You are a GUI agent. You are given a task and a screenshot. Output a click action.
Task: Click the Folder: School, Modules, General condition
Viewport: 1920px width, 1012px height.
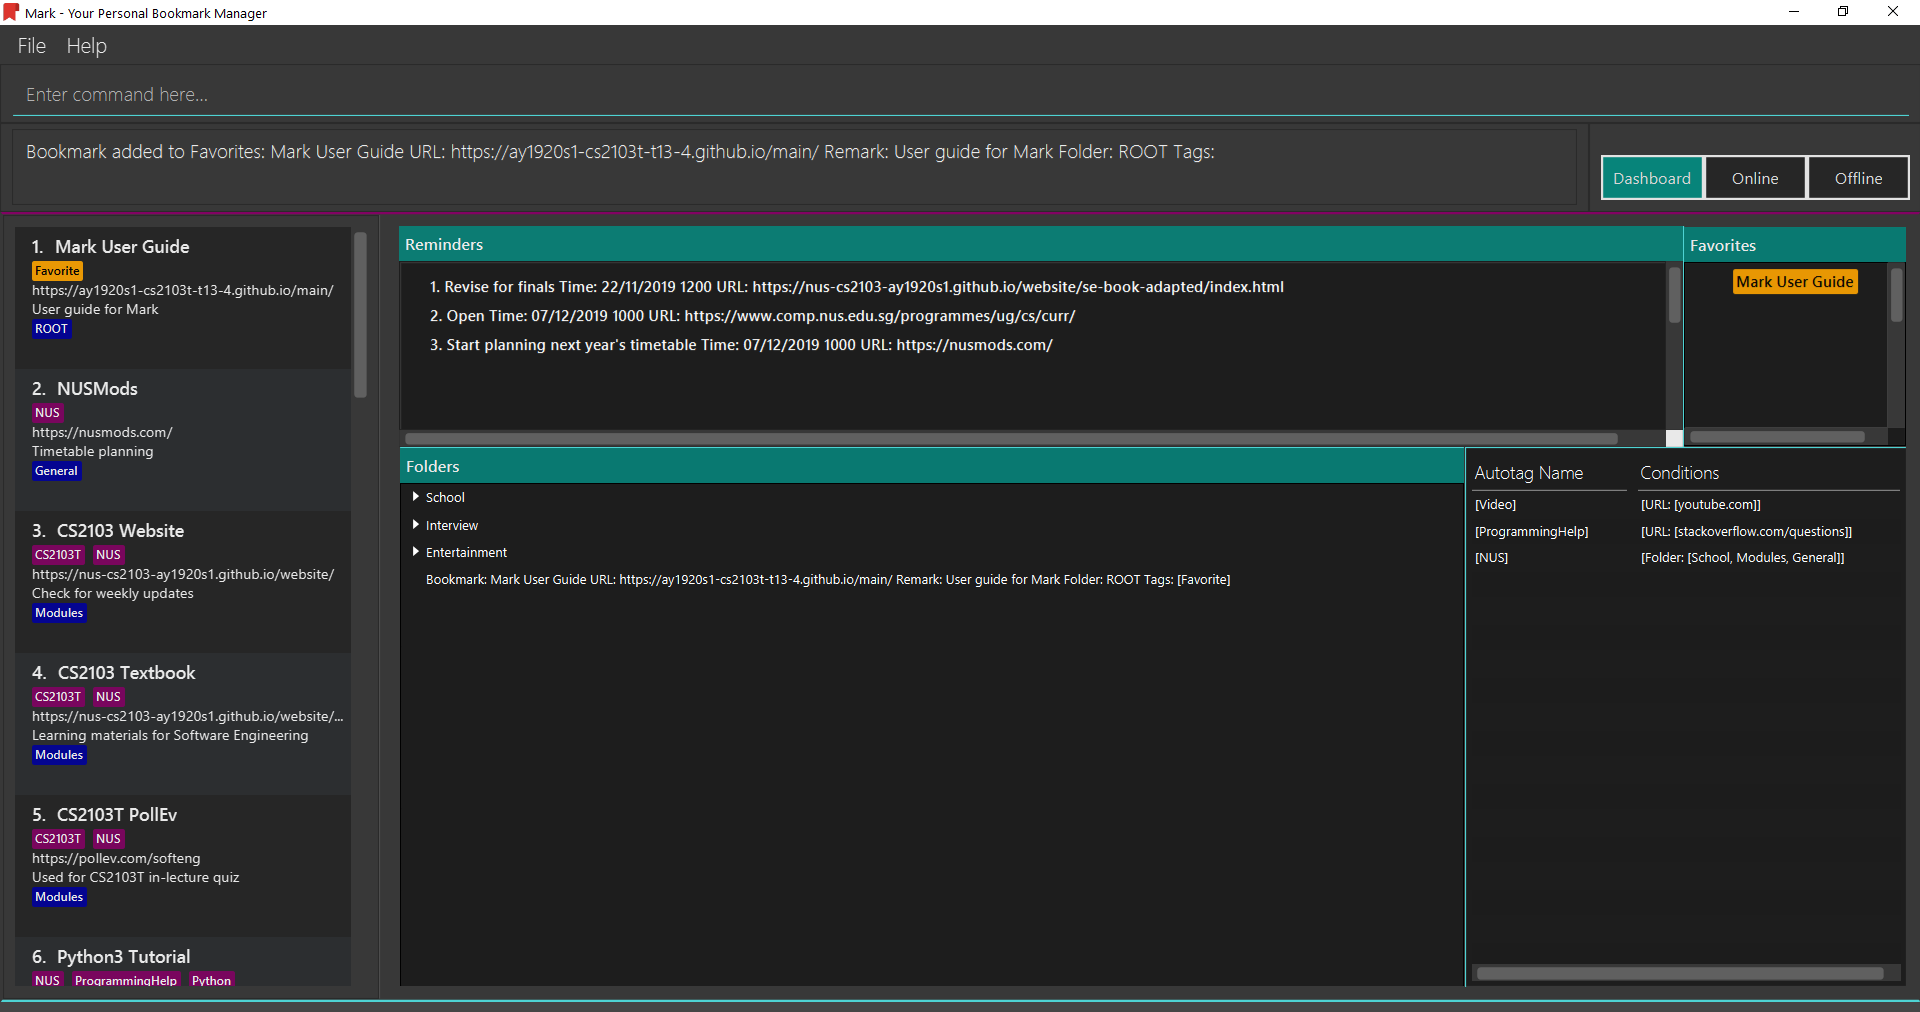click(x=1742, y=558)
